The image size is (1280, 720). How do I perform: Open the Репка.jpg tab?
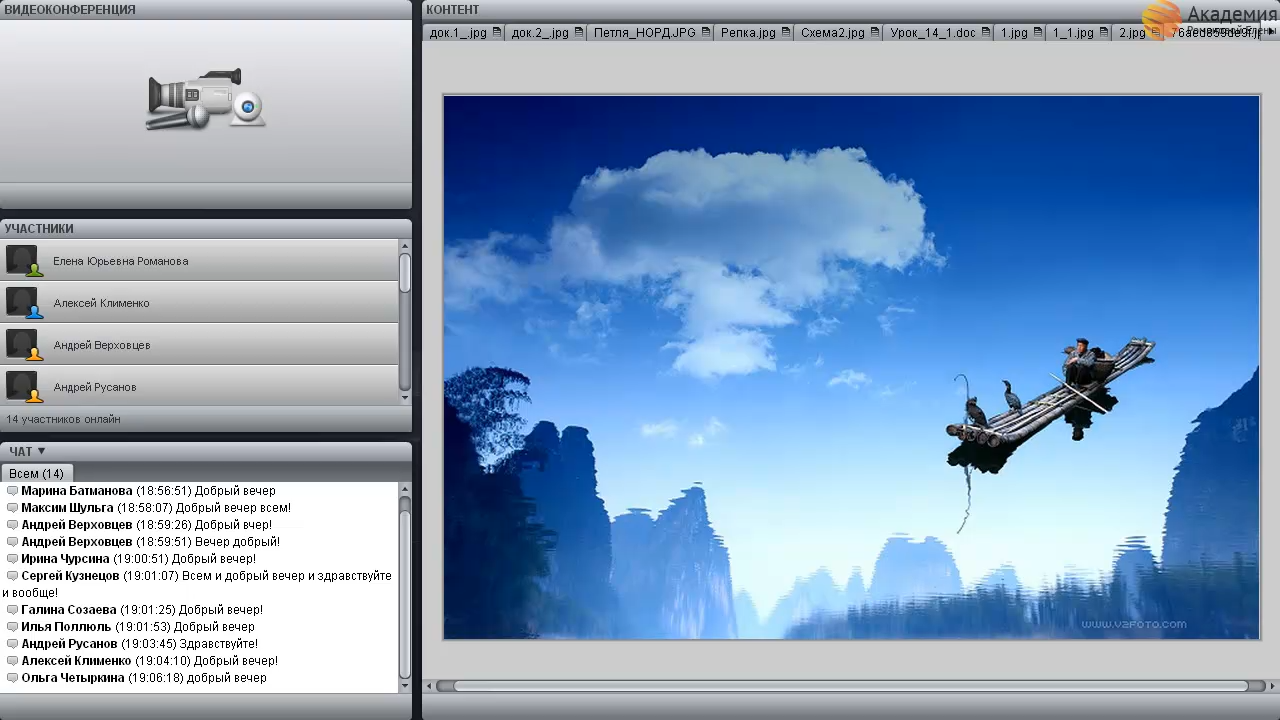pos(755,32)
